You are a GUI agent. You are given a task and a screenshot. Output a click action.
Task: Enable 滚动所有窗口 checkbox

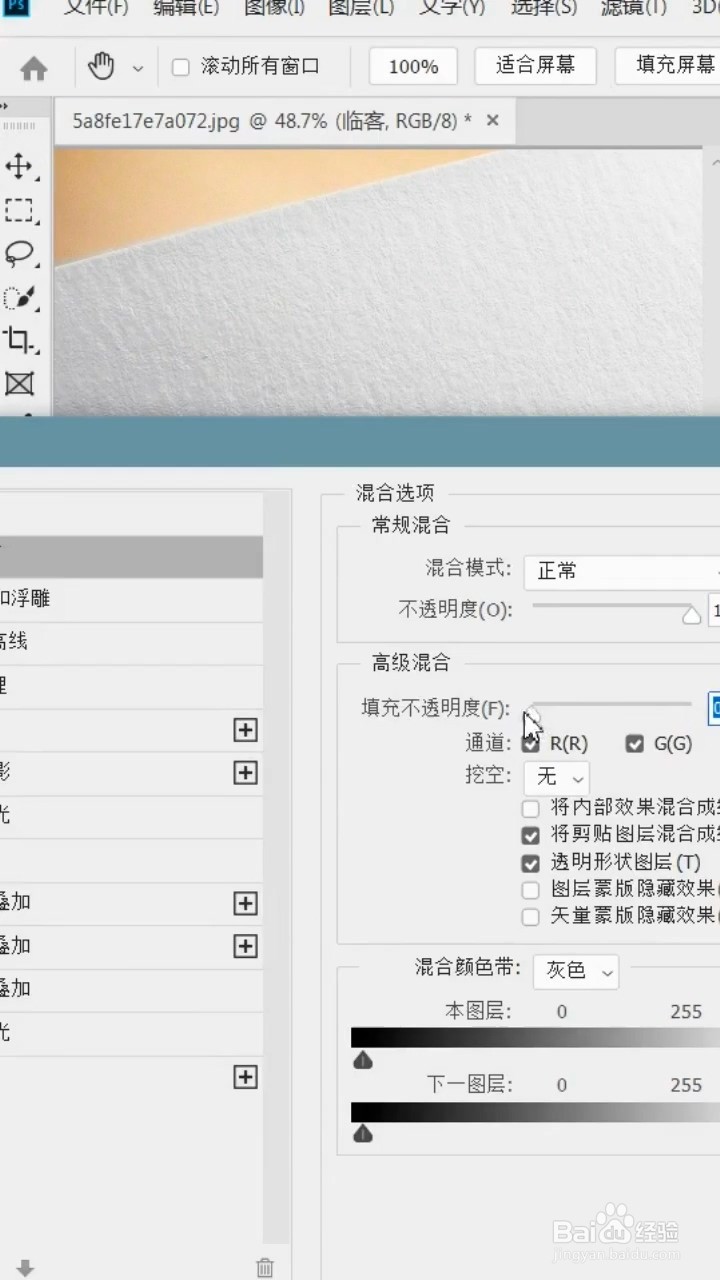[181, 67]
